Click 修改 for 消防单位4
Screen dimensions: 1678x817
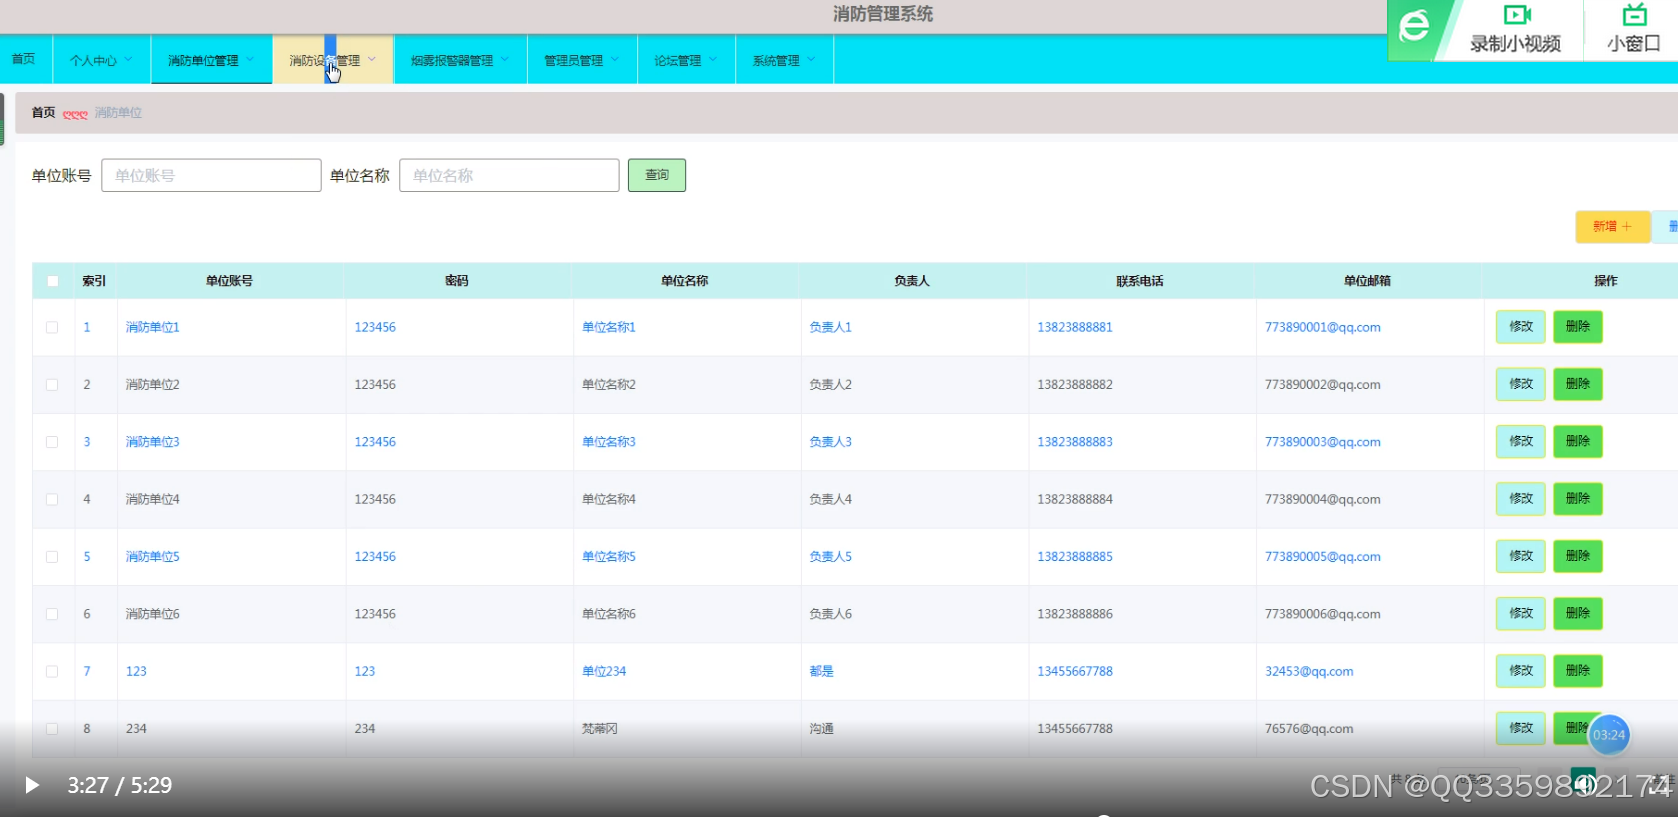[x=1521, y=499]
